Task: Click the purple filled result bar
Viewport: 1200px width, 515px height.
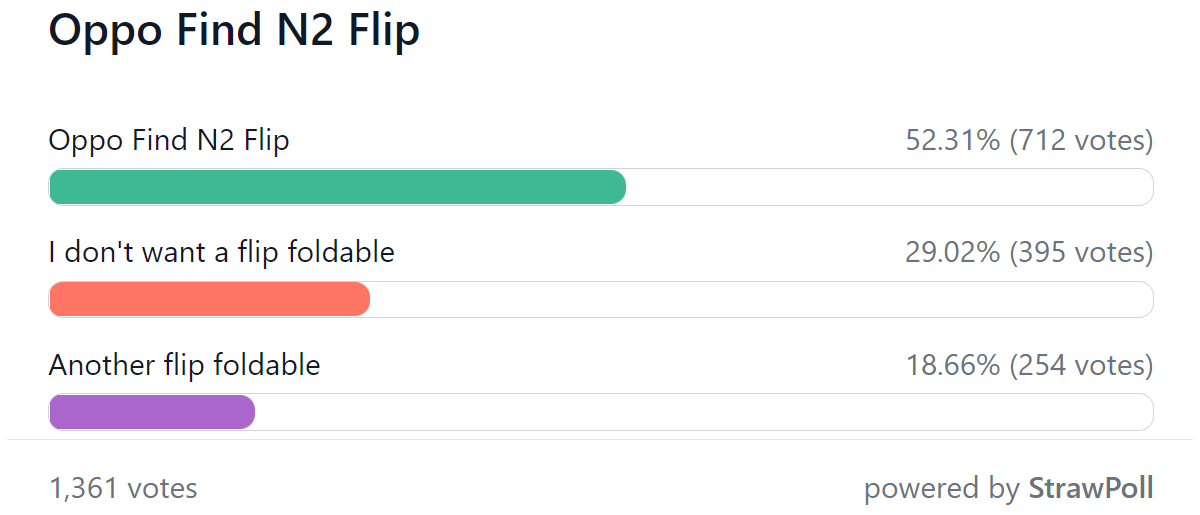Action: (152, 412)
